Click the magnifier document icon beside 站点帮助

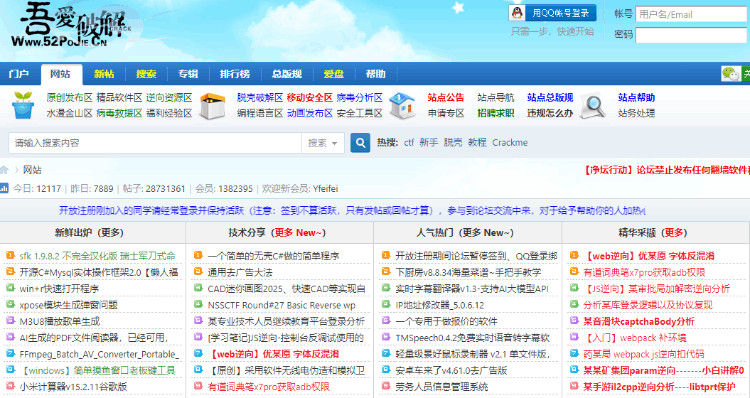click(x=593, y=106)
